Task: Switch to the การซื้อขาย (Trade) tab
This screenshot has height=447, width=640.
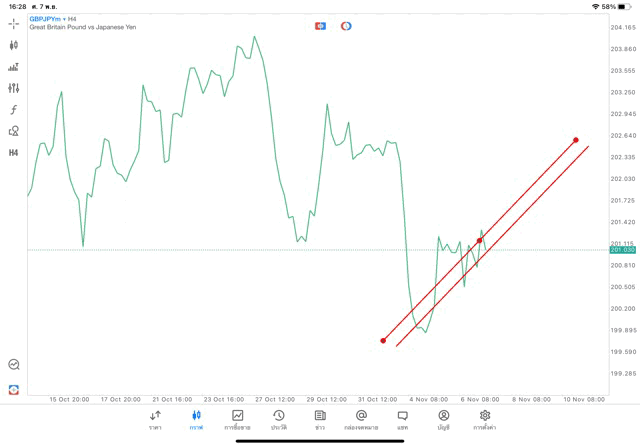Action: pyautogui.click(x=238, y=420)
